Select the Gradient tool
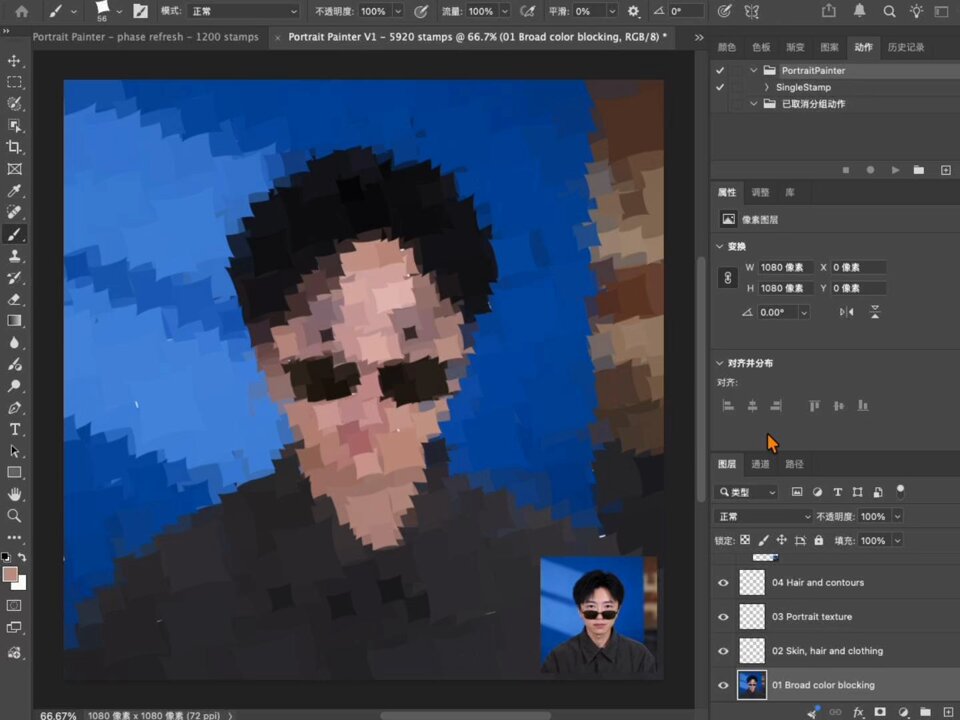The image size is (960, 720). [x=14, y=321]
